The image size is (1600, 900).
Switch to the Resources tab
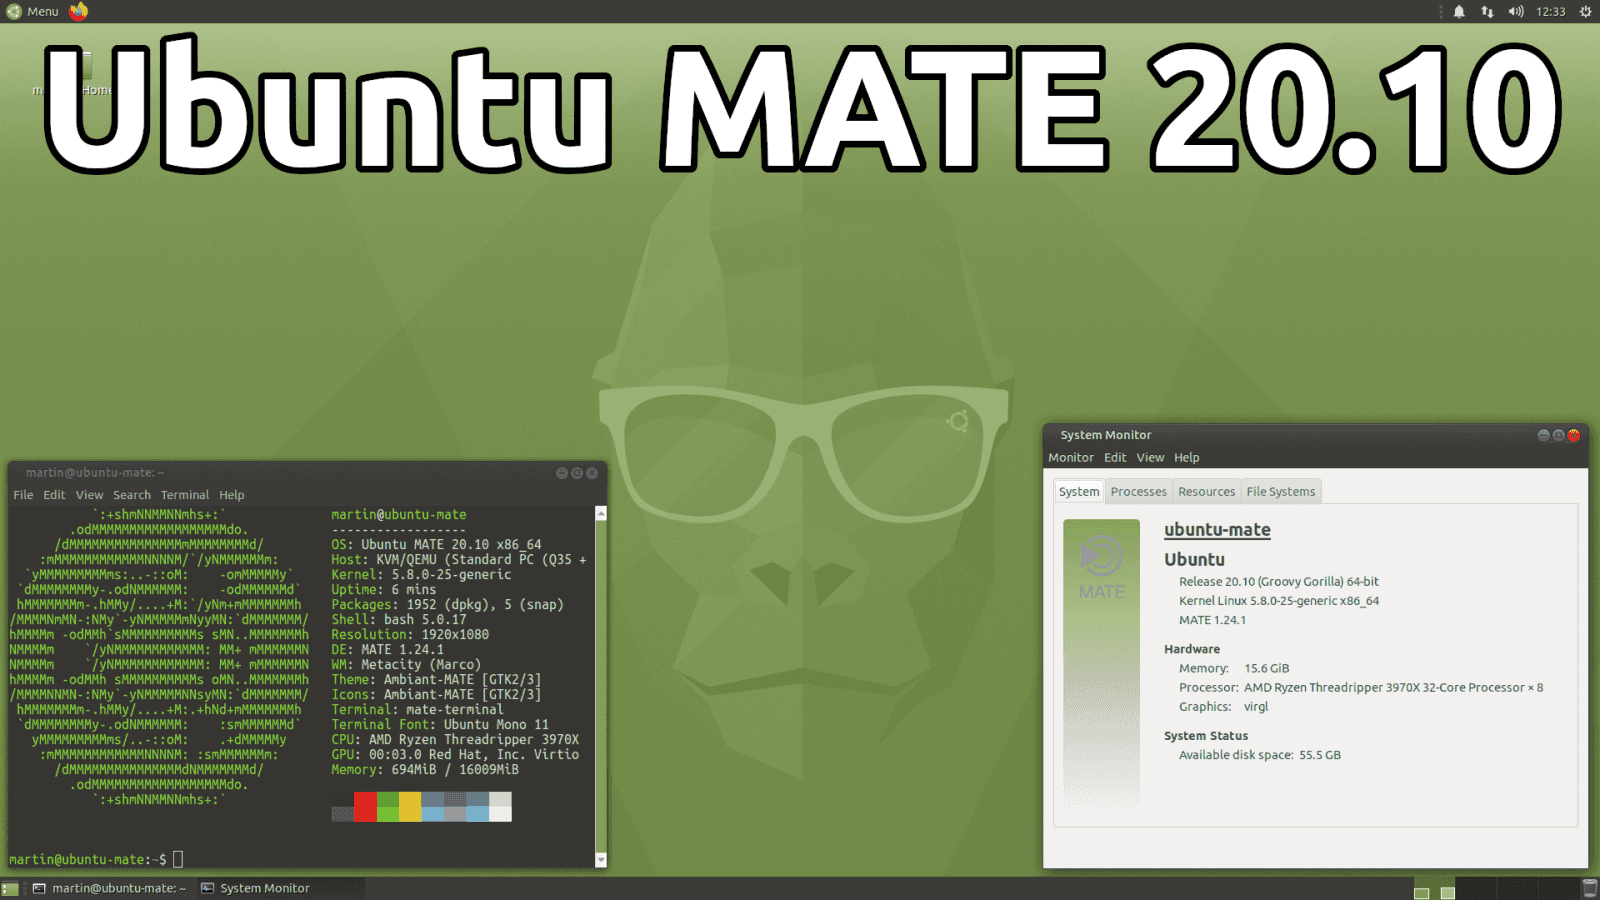tap(1207, 492)
